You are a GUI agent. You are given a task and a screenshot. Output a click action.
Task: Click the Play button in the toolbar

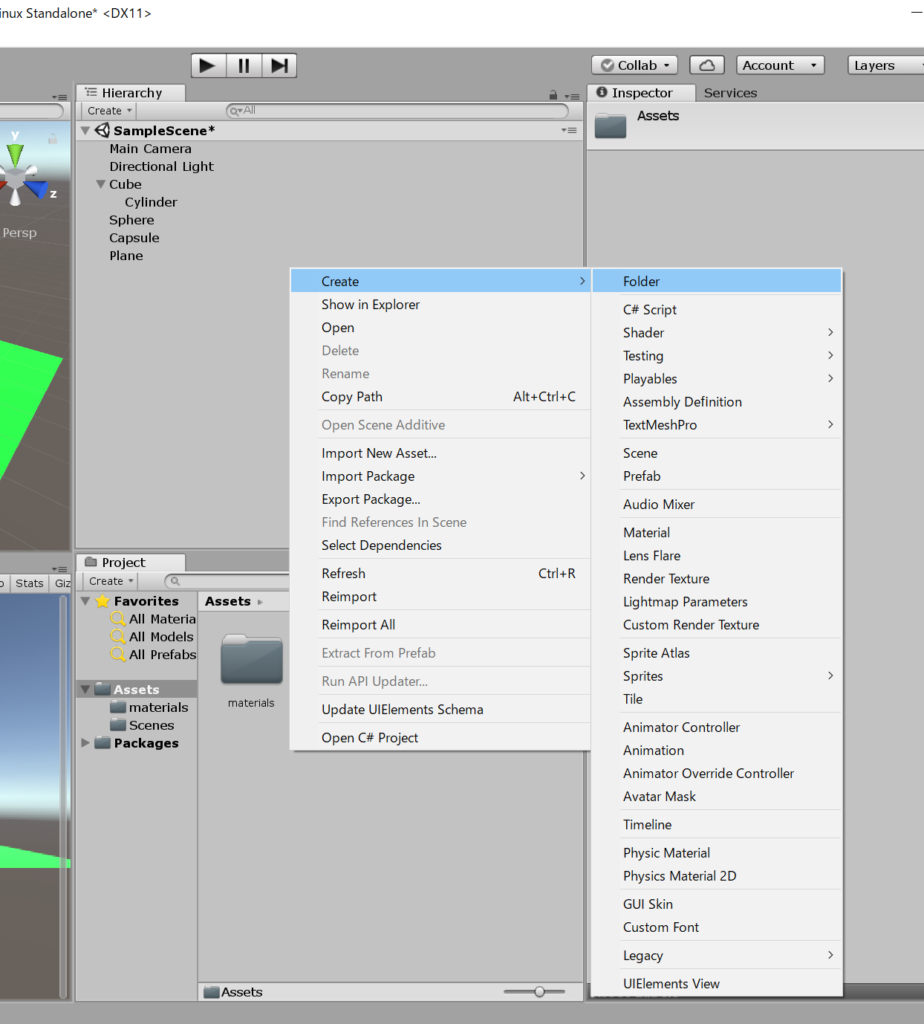[207, 66]
